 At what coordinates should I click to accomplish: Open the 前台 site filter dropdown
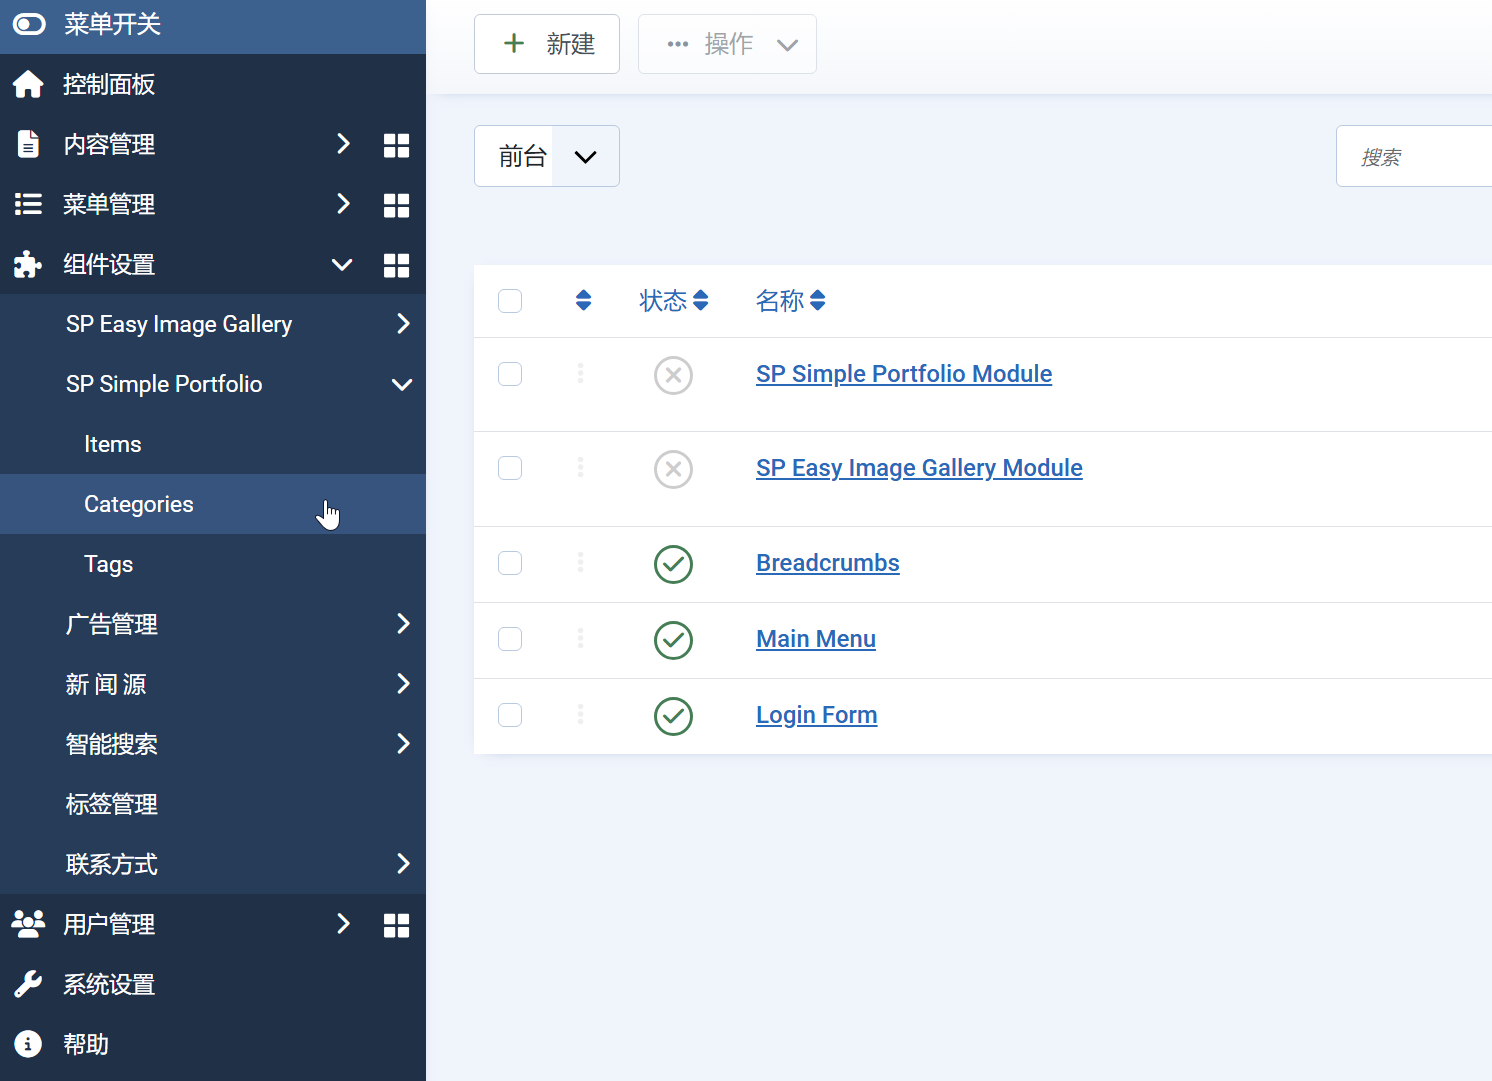coord(546,156)
